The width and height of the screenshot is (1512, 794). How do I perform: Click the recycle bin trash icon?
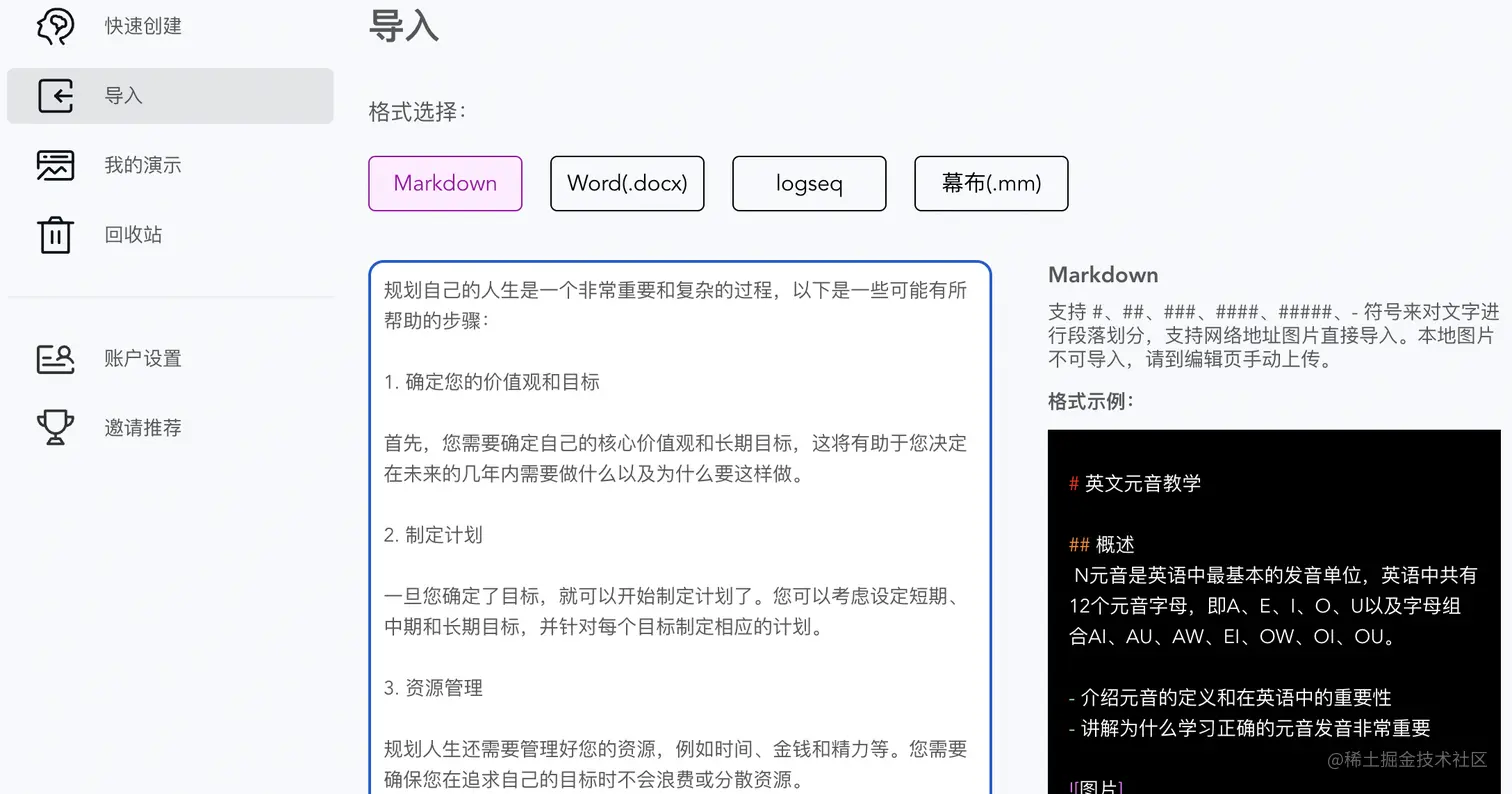click(x=55, y=235)
